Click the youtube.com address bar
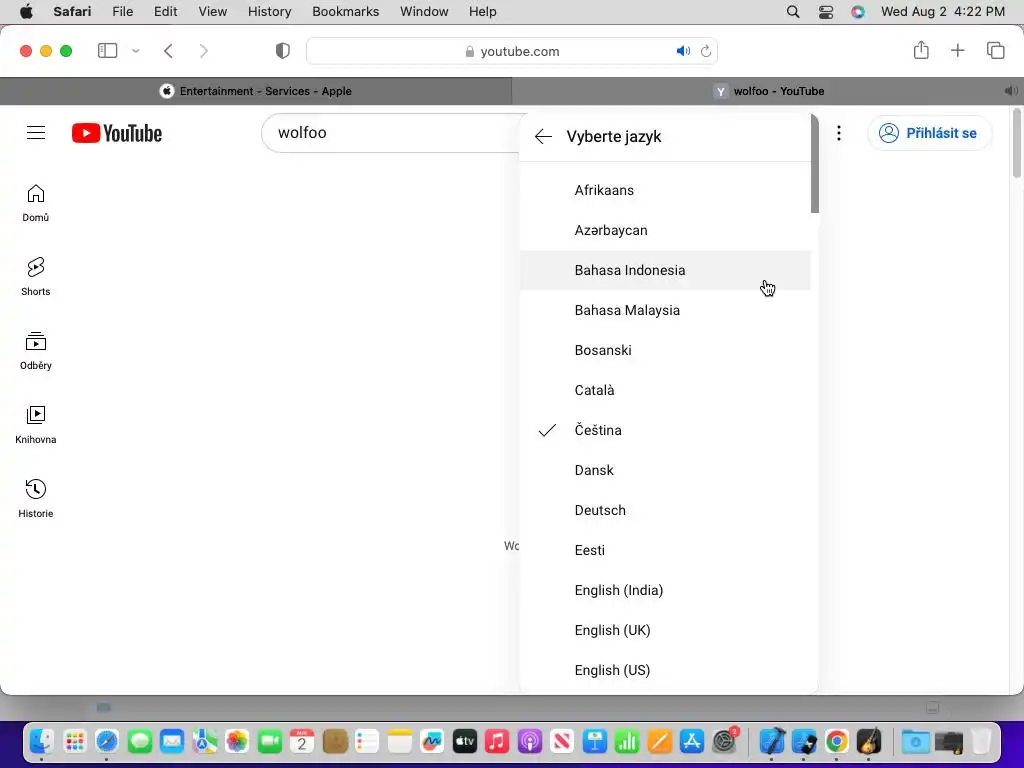This screenshot has height=768, width=1024. (512, 51)
